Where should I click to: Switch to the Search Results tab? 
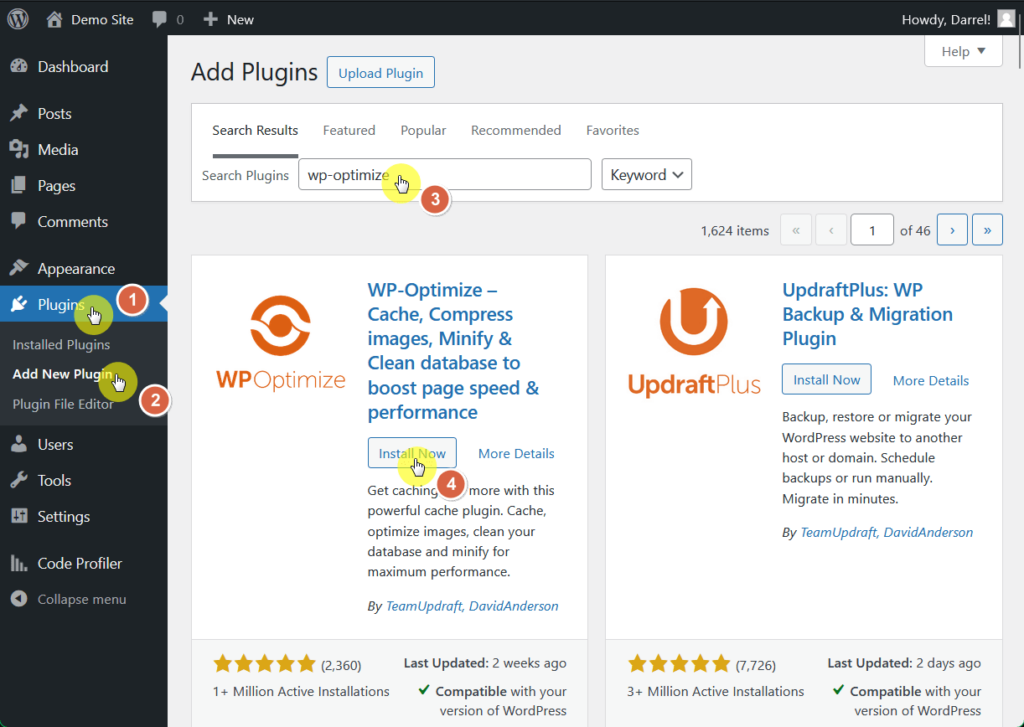click(255, 131)
